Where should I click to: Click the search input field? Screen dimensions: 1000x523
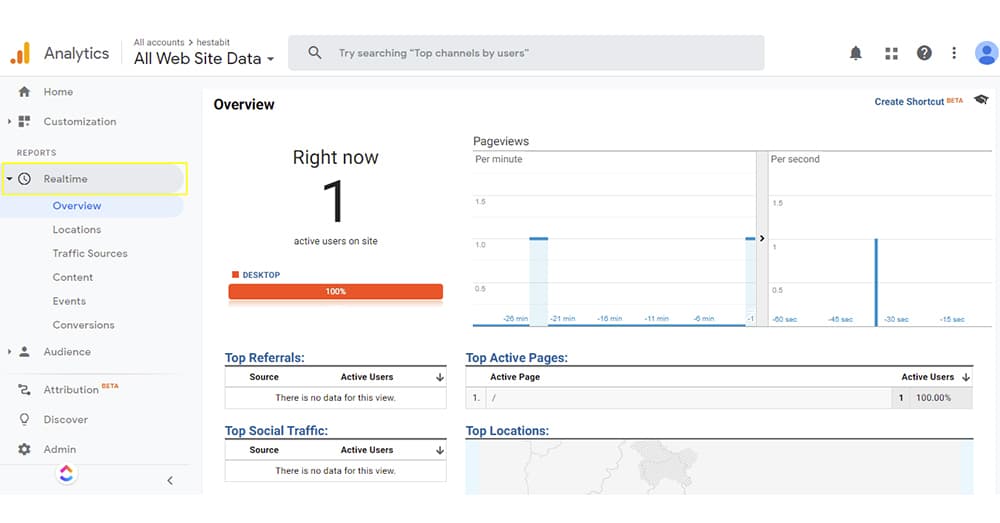point(540,53)
